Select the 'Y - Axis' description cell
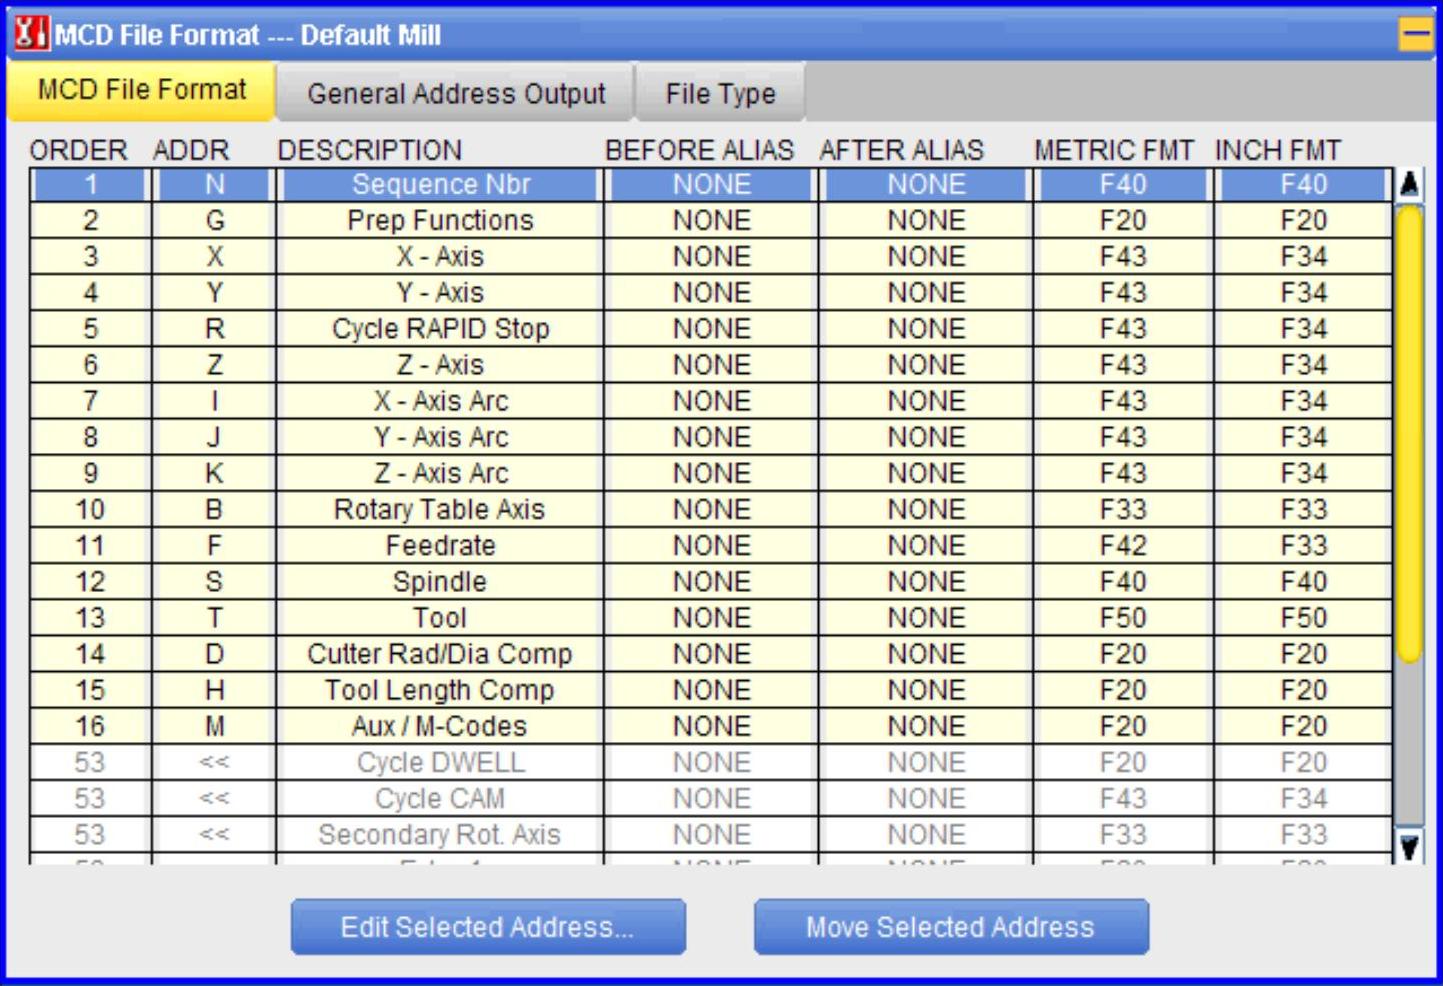The height and width of the screenshot is (986, 1443). coord(440,293)
